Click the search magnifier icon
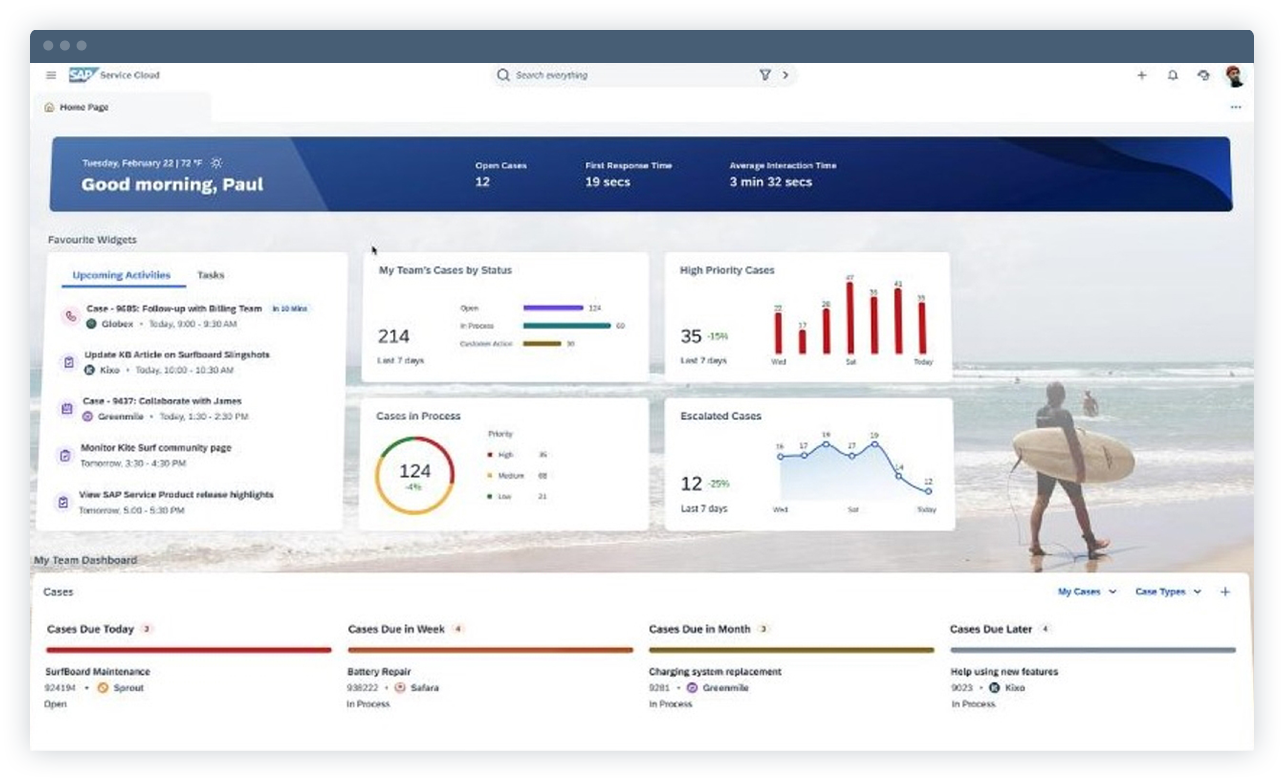The width and height of the screenshot is (1284, 780). pyautogui.click(x=501, y=75)
